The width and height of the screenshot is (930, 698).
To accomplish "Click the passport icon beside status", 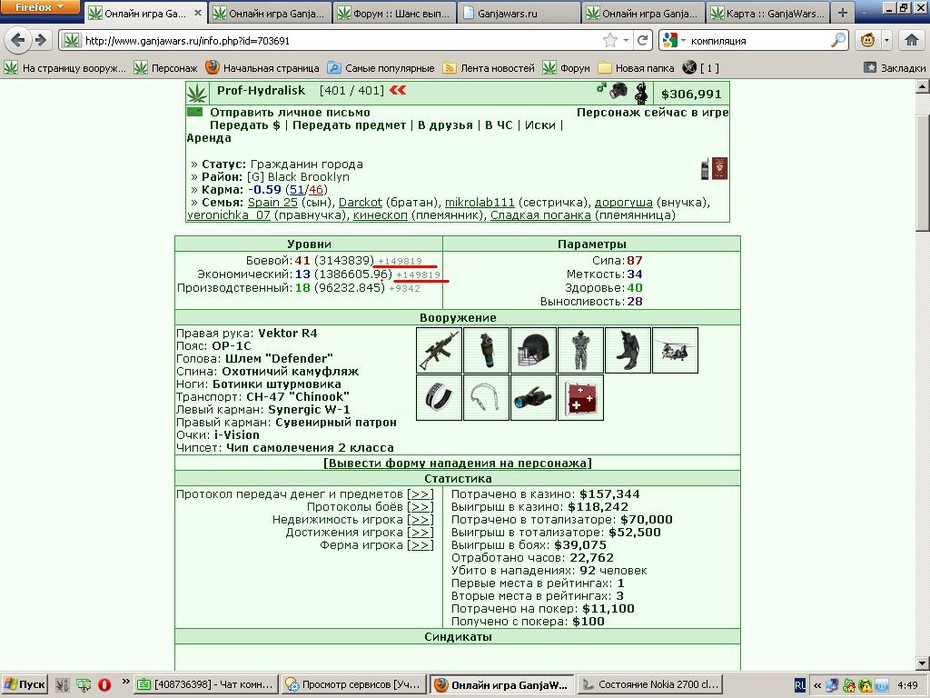I will tap(719, 168).
